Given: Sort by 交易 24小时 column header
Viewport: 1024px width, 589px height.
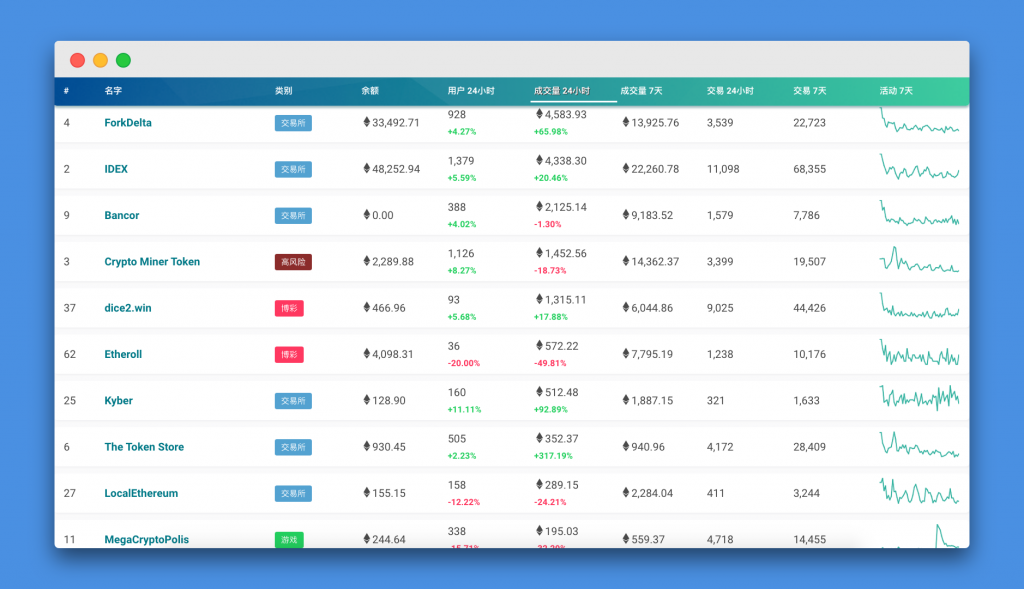Looking at the screenshot, I should [729, 91].
